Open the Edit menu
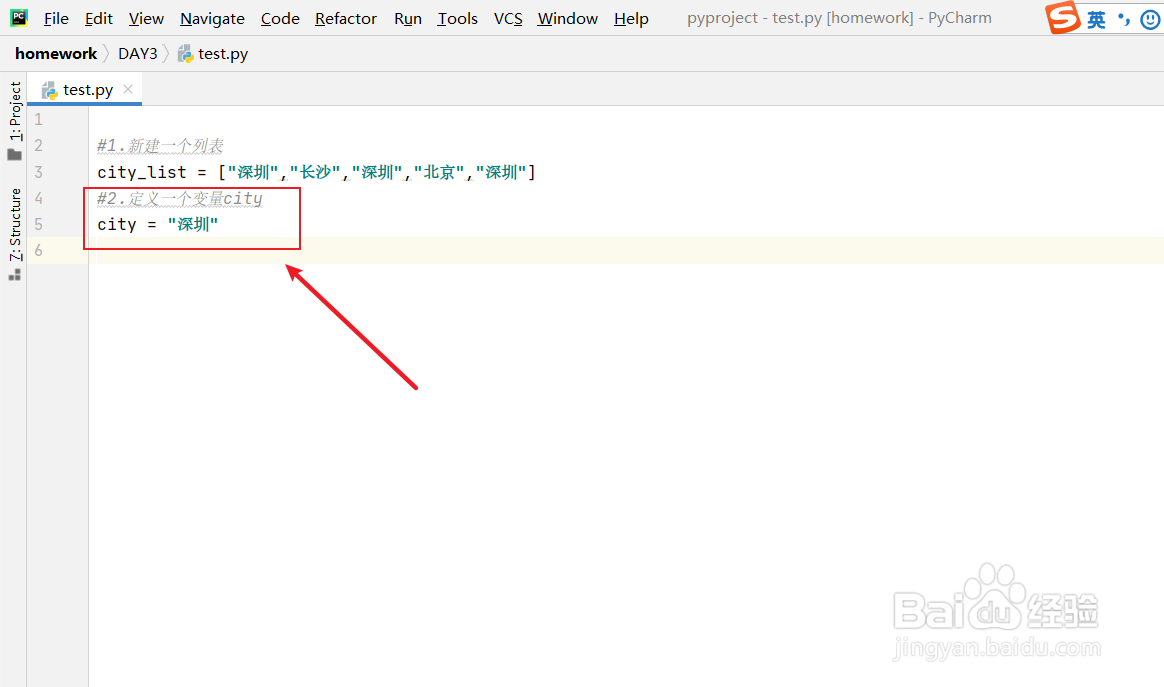Image resolution: width=1164 pixels, height=687 pixels. [x=99, y=19]
